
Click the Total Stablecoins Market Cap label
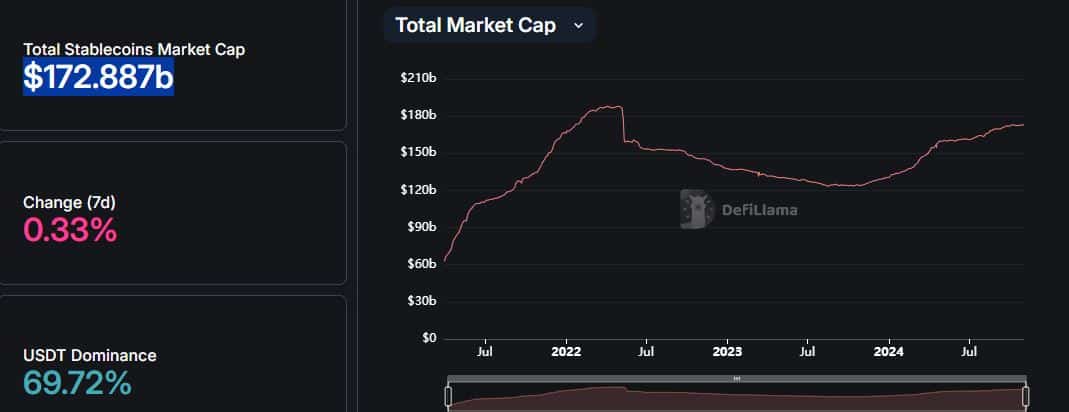coord(134,49)
